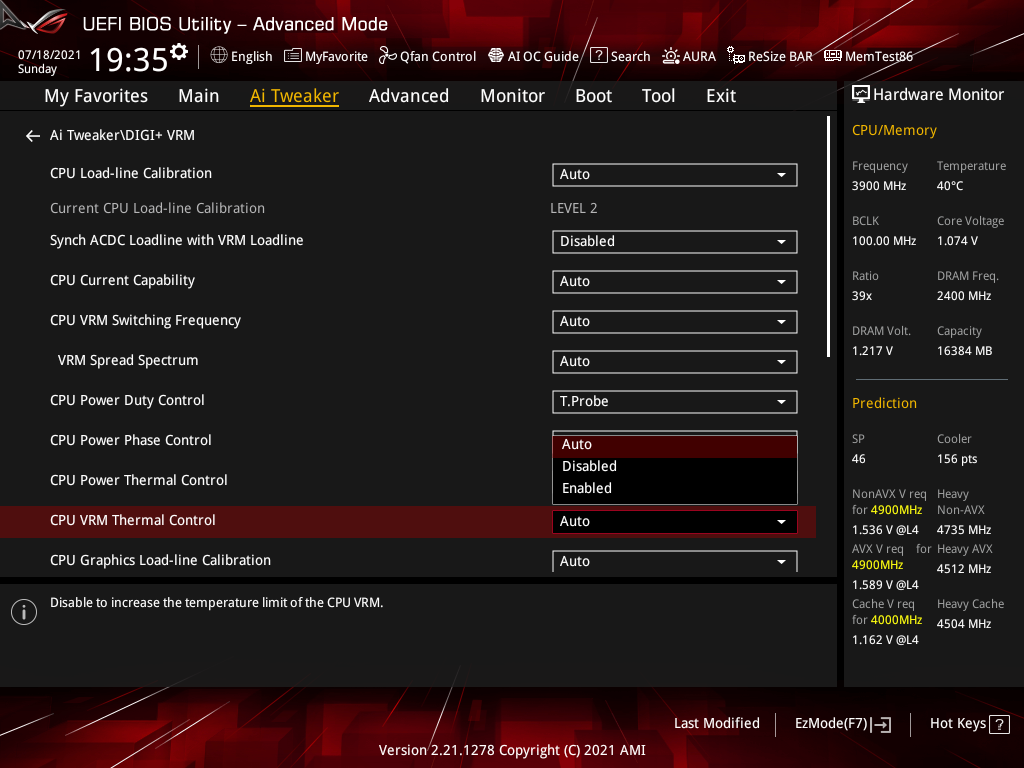
Task: Open the CPU Current Capability dropdown
Action: (x=674, y=281)
